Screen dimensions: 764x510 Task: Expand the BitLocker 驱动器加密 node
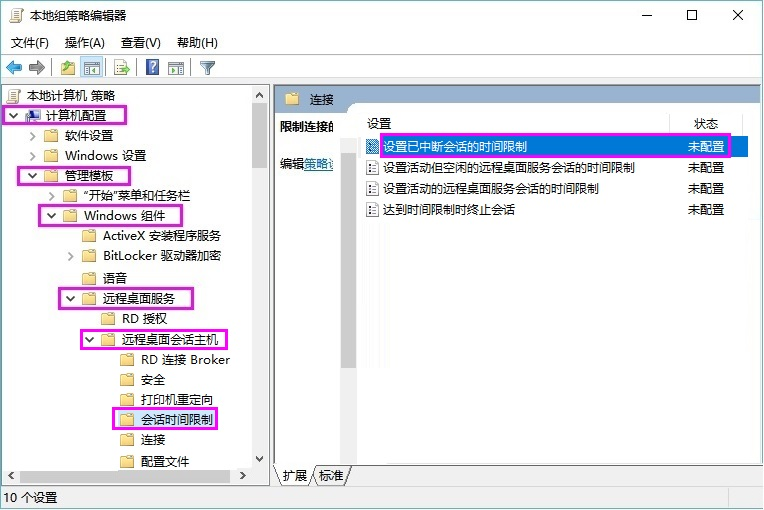click(70, 256)
